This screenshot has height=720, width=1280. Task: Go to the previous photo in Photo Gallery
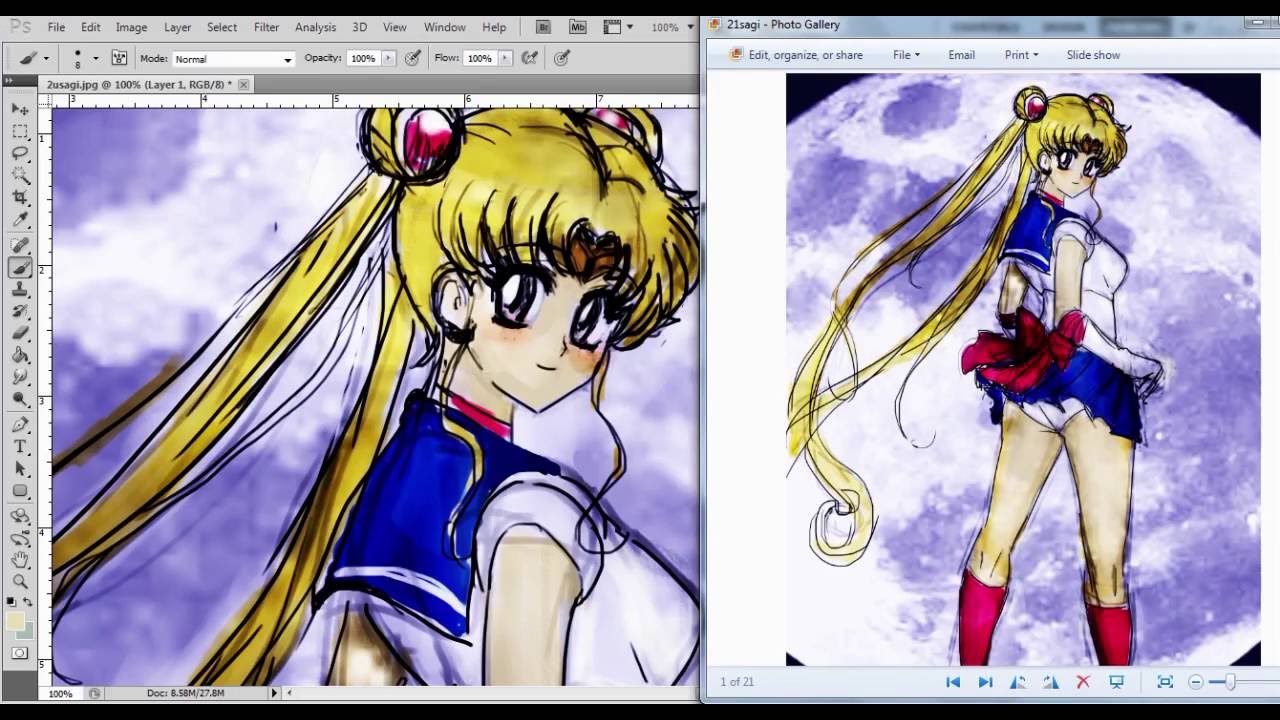[x=953, y=682]
